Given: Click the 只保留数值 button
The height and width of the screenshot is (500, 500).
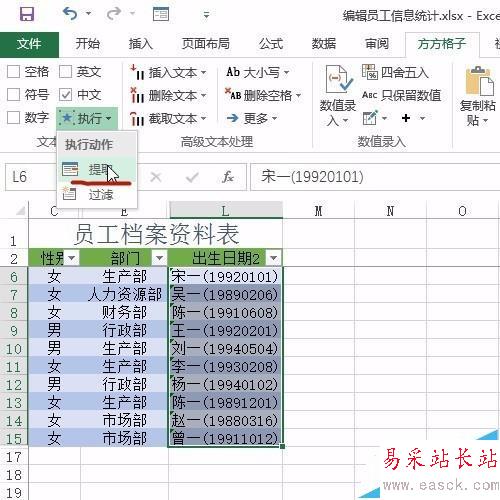Looking at the screenshot, I should point(401,95).
